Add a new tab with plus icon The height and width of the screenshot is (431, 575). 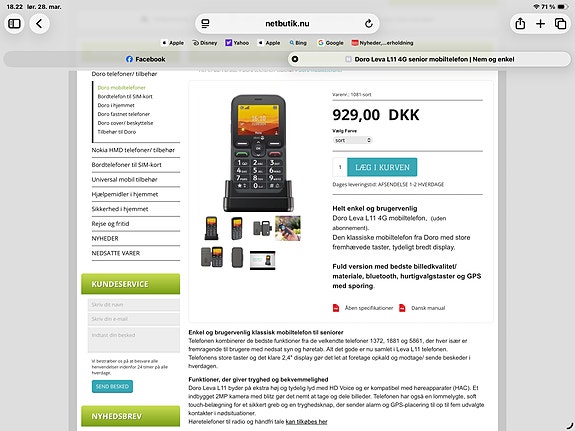click(540, 24)
